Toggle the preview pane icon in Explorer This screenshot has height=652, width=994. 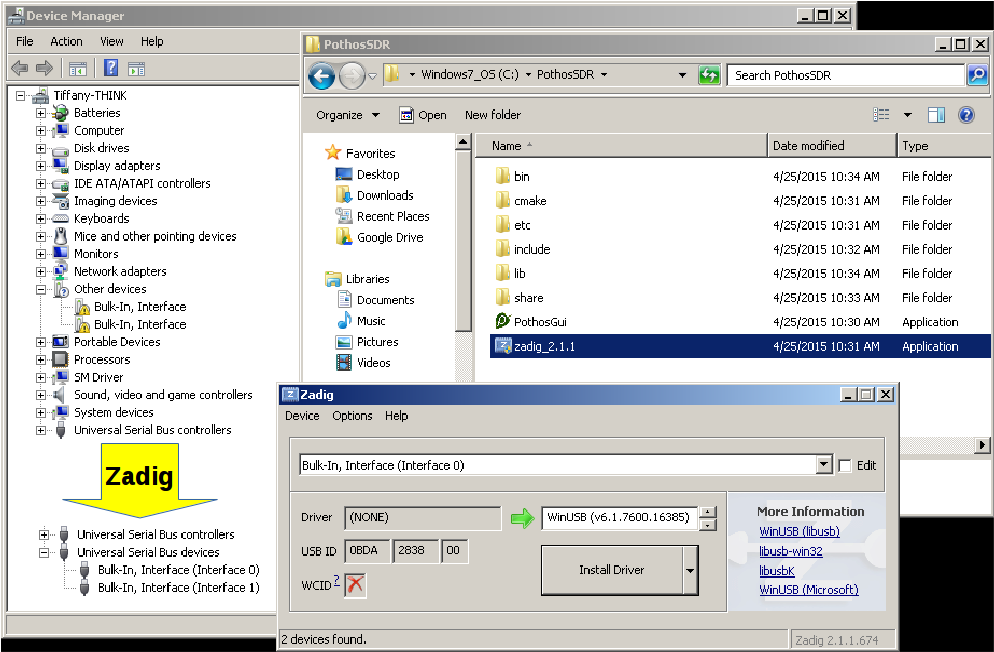[936, 115]
